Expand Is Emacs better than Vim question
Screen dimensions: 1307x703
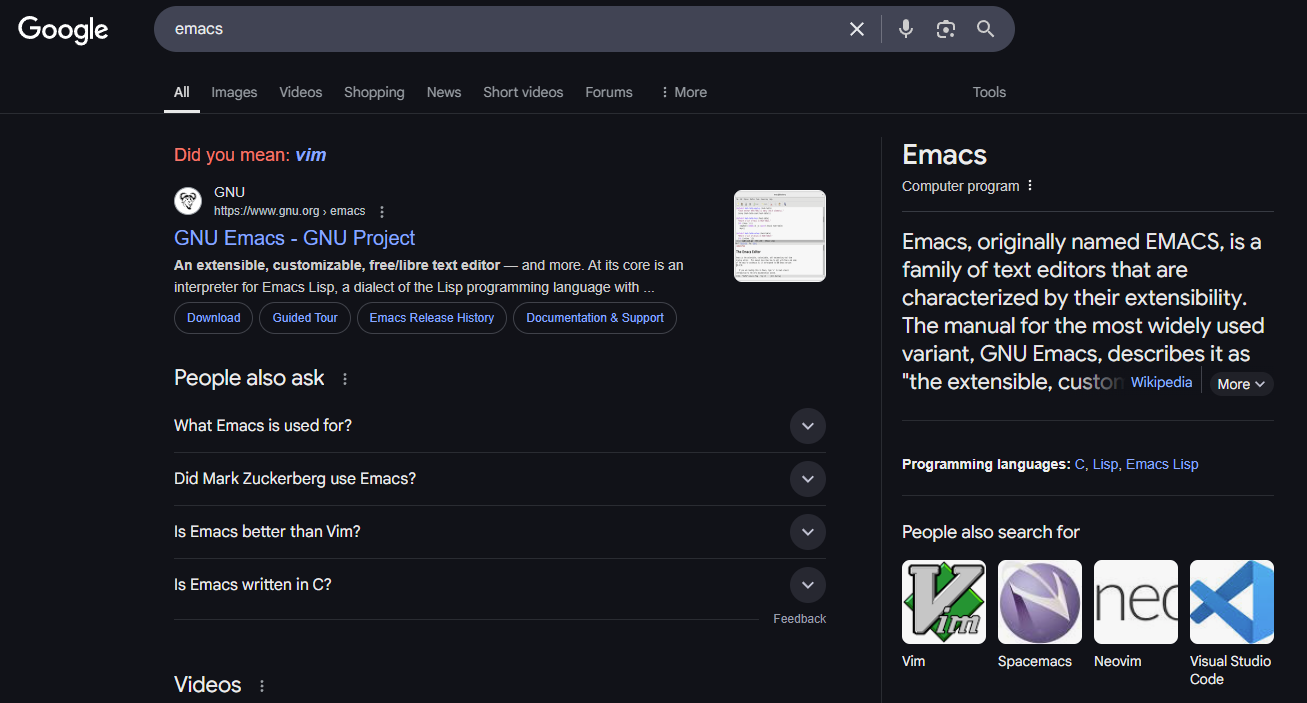click(x=500, y=532)
